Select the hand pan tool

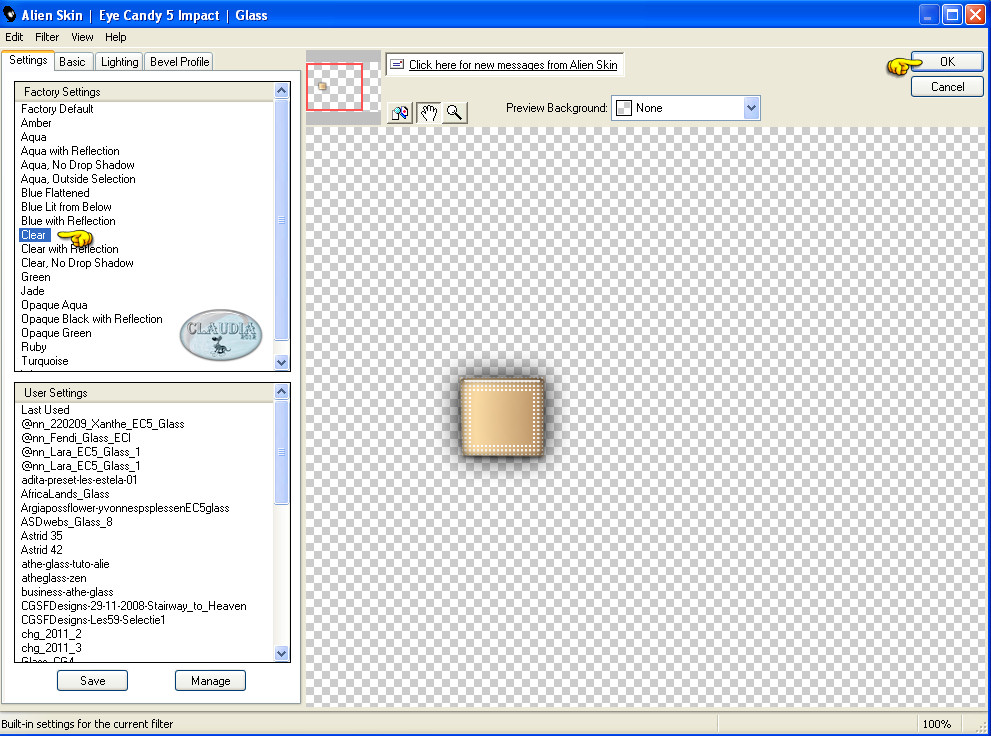click(x=429, y=113)
